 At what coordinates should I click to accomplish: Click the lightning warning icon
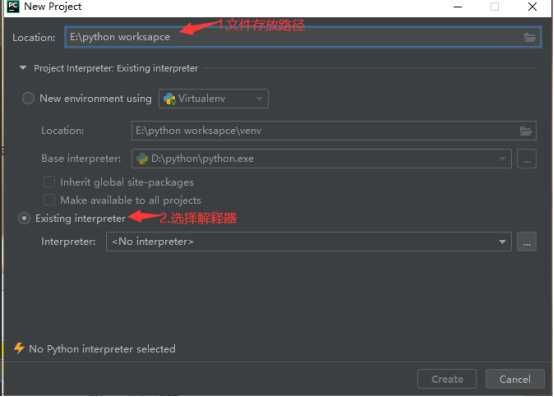[x=19, y=348]
